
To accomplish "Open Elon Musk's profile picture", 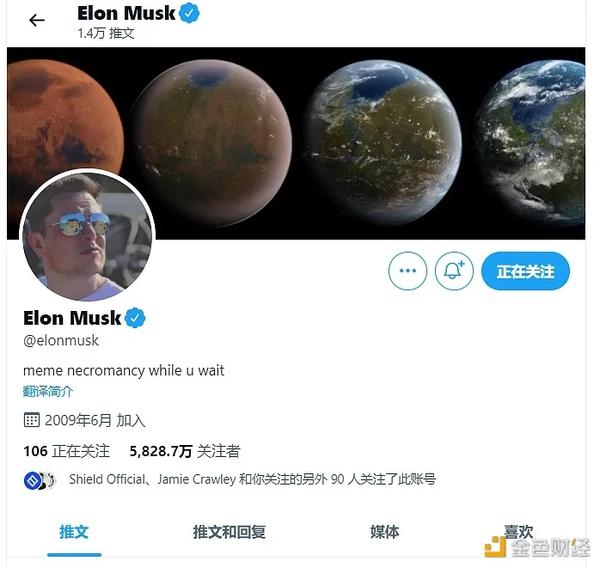I will click(x=87, y=236).
